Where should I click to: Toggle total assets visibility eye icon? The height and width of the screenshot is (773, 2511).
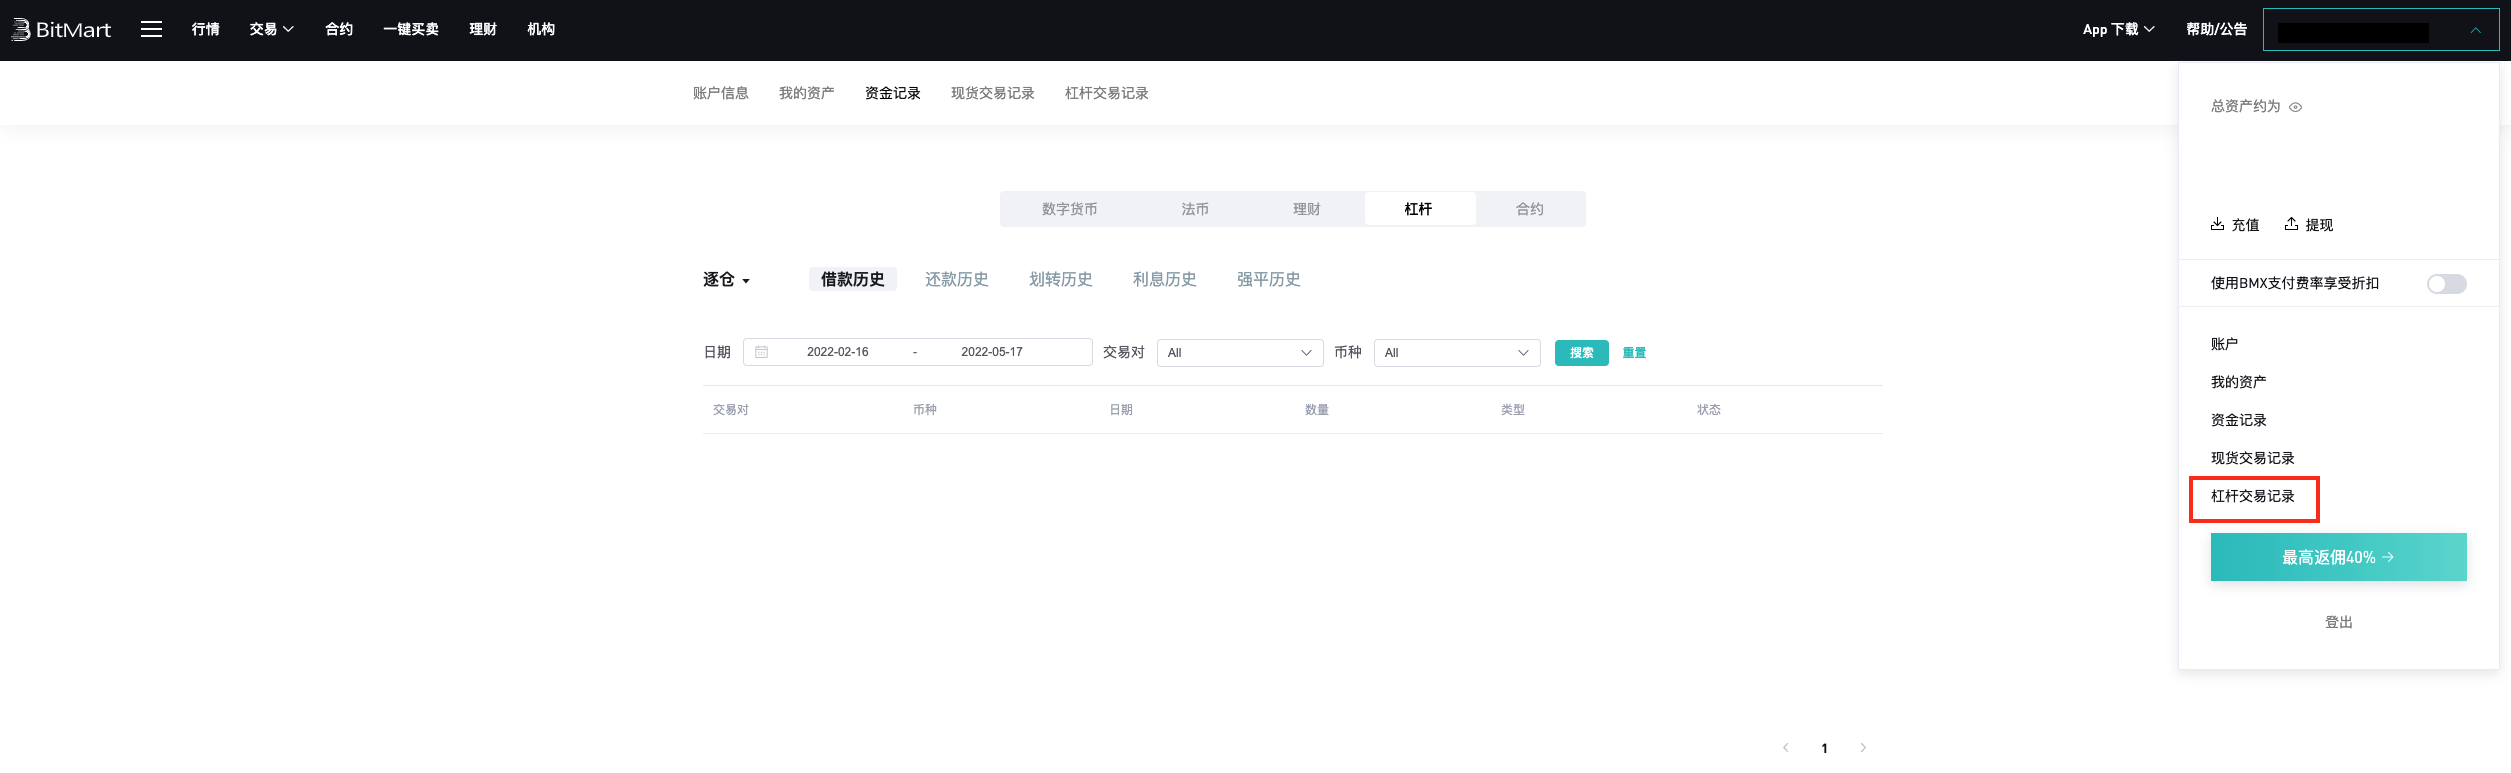(2296, 107)
